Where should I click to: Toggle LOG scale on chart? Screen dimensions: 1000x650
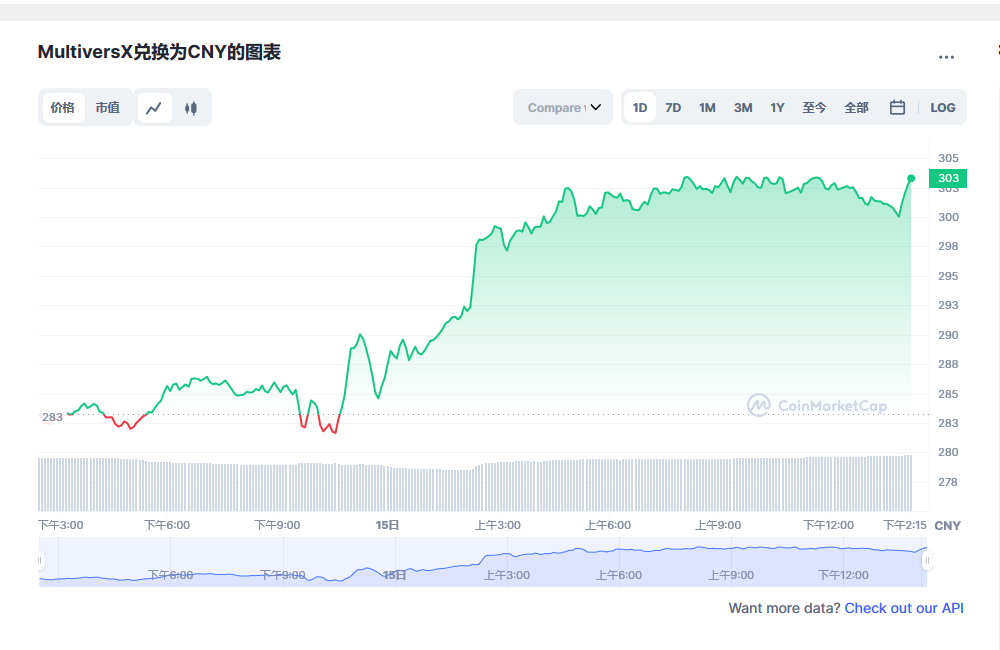point(942,107)
